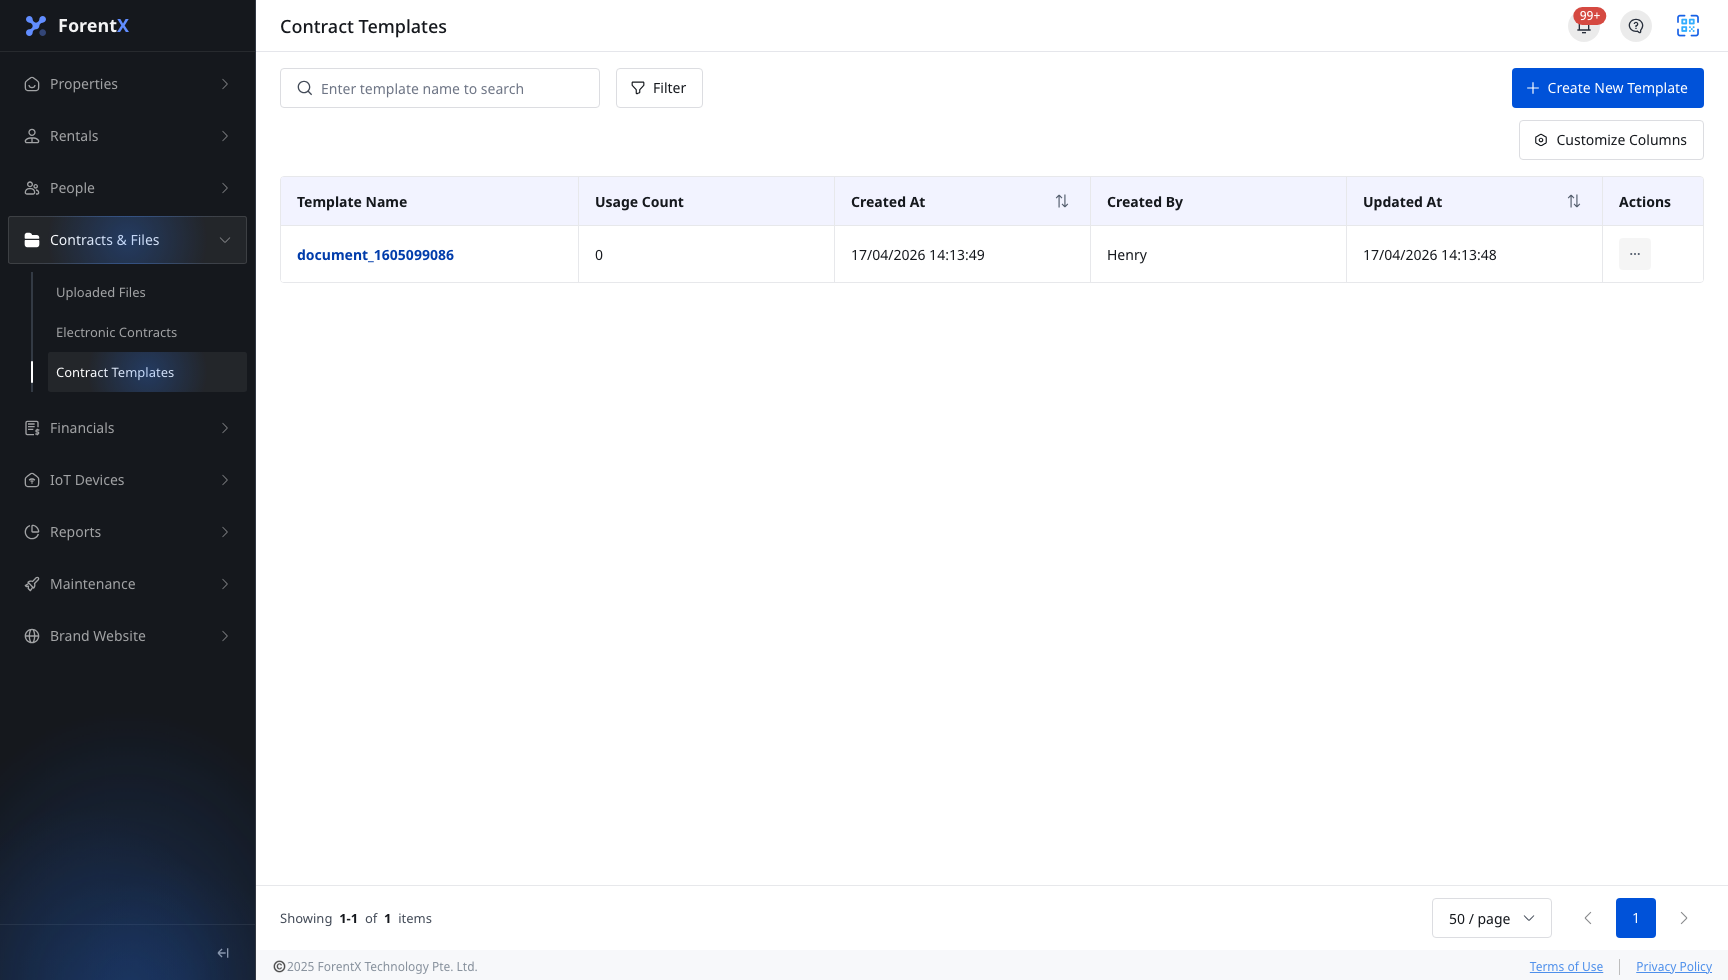Expand the IoT Devices menu chevron

click(225, 480)
